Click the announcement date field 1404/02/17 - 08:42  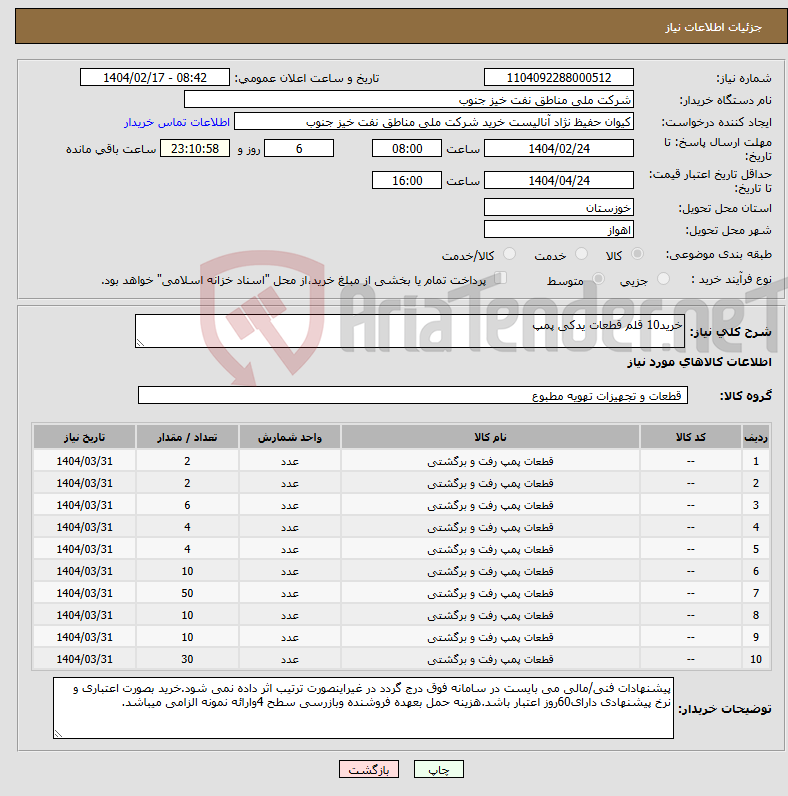pos(155,78)
